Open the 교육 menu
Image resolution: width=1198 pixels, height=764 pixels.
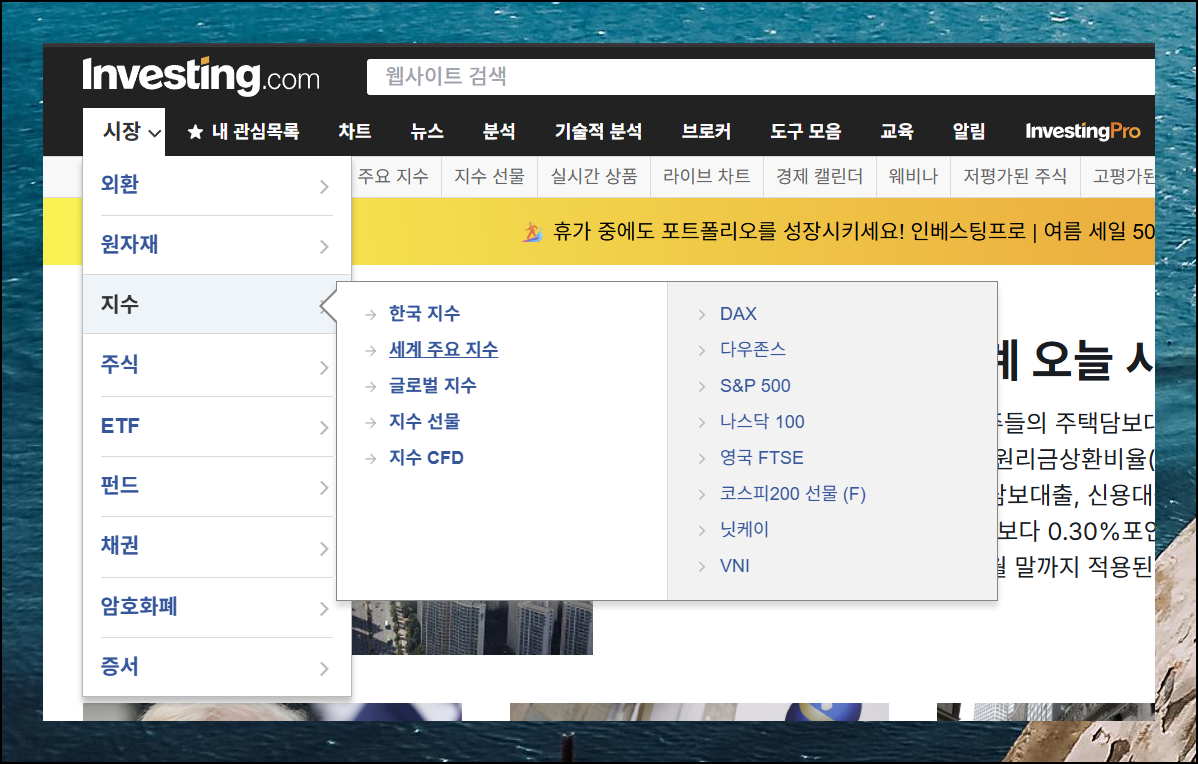click(x=897, y=131)
